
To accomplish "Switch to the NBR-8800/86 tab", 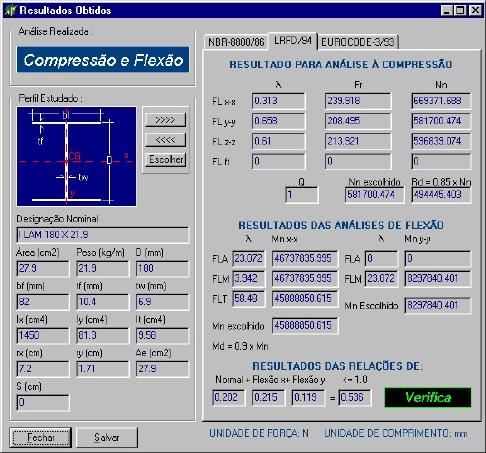I will point(236,42).
